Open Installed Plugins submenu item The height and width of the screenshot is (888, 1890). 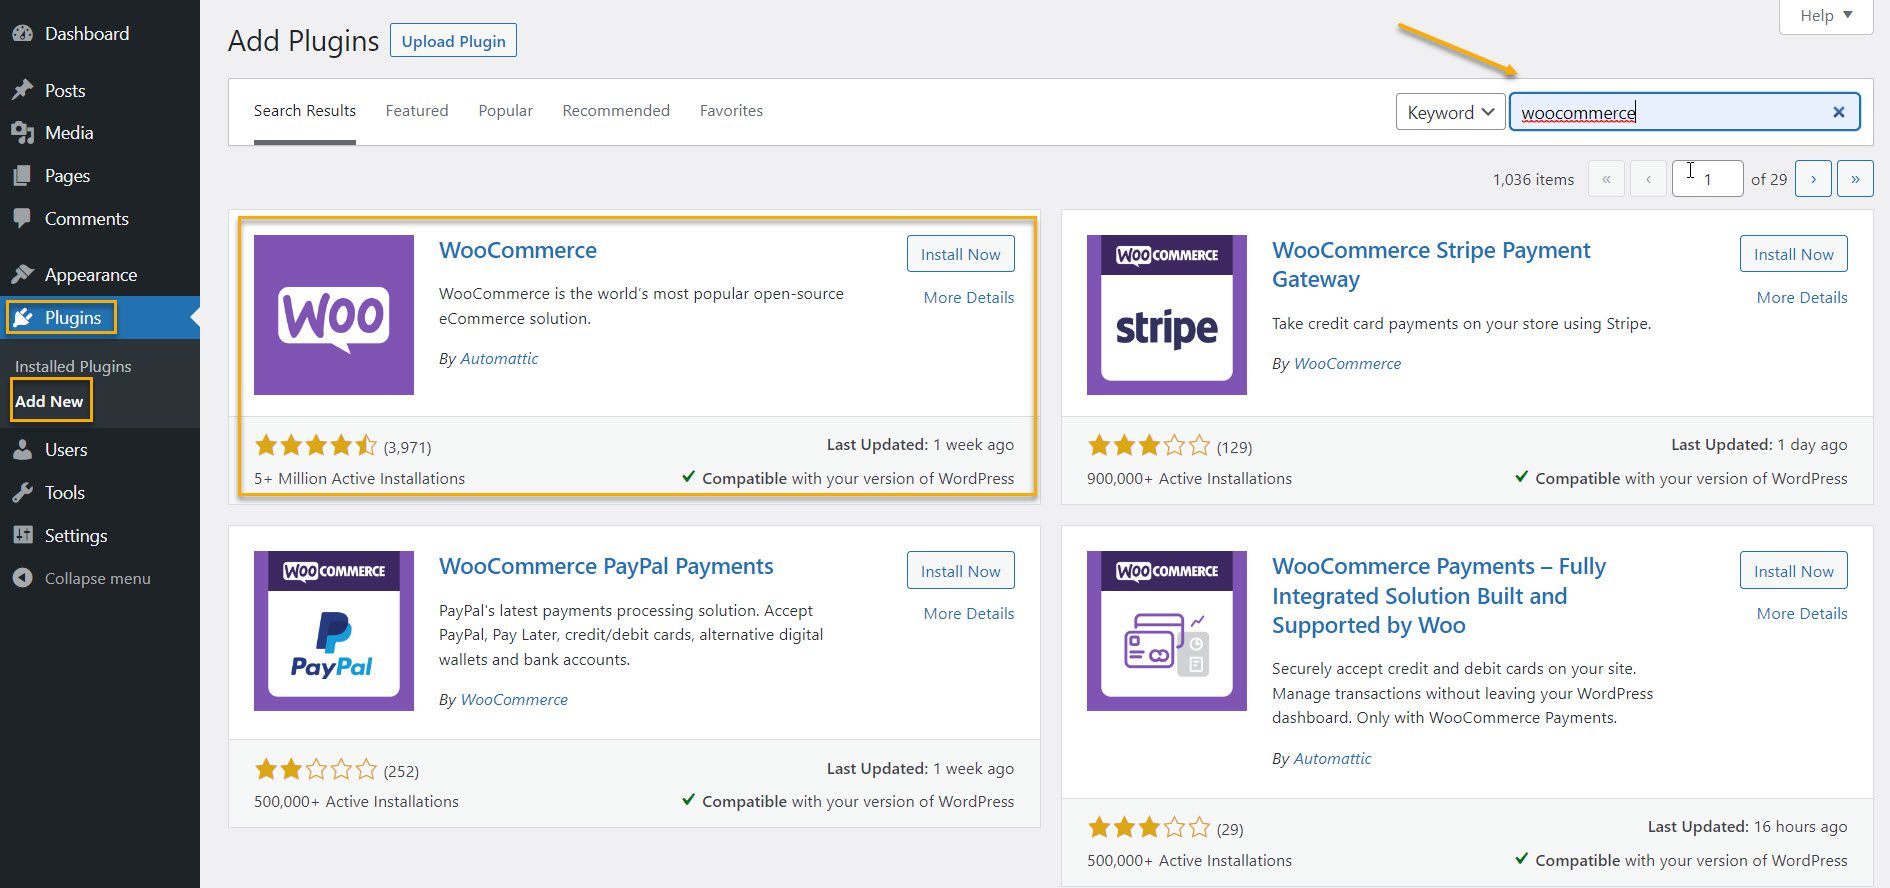[73, 366]
